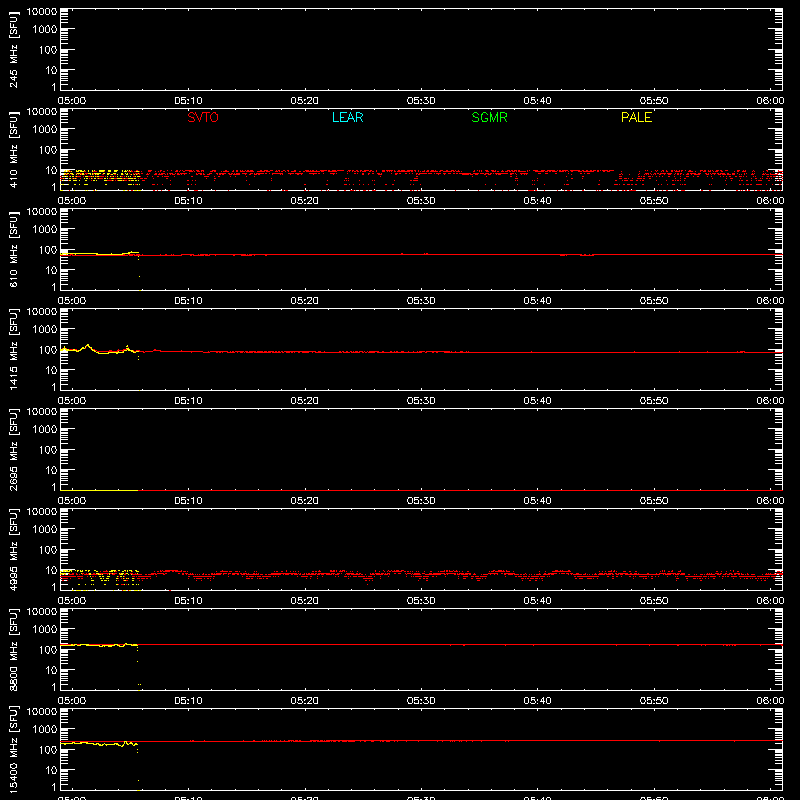Click 05:10 time label below 245 MHz panel

pos(188,101)
